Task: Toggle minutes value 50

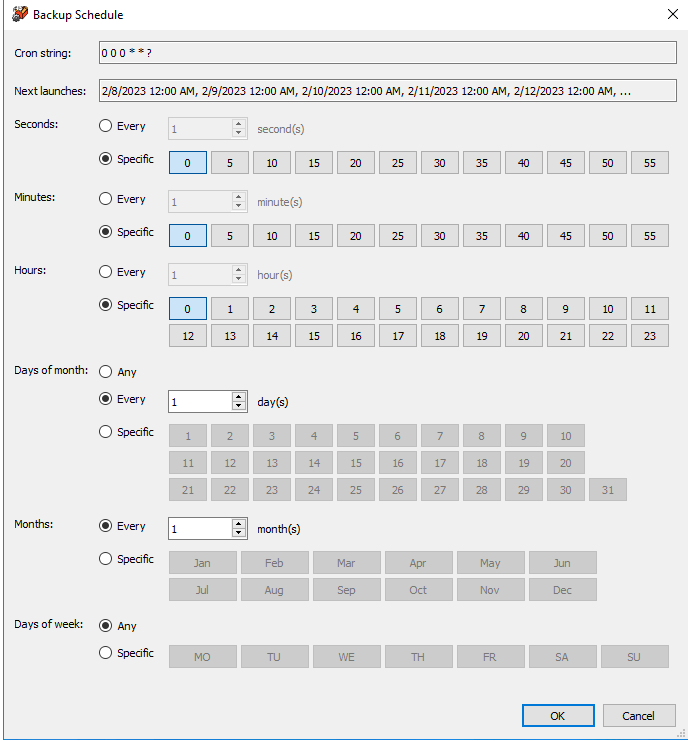Action: click(x=608, y=236)
